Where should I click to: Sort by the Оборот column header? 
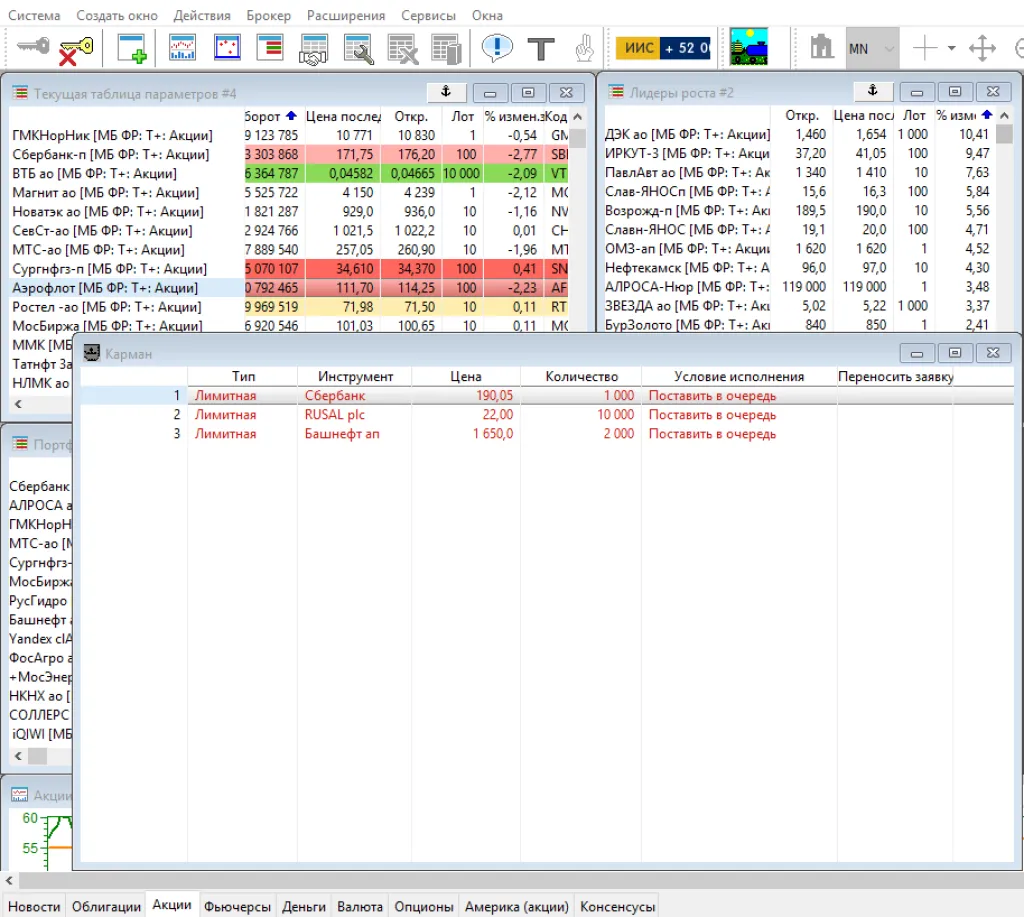[270, 116]
